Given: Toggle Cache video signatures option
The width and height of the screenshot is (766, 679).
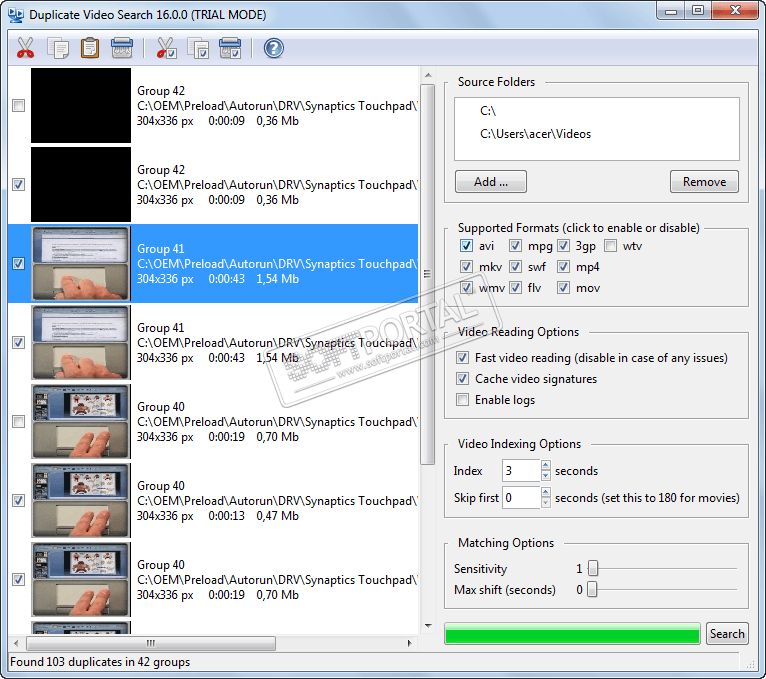Looking at the screenshot, I should coord(462,379).
